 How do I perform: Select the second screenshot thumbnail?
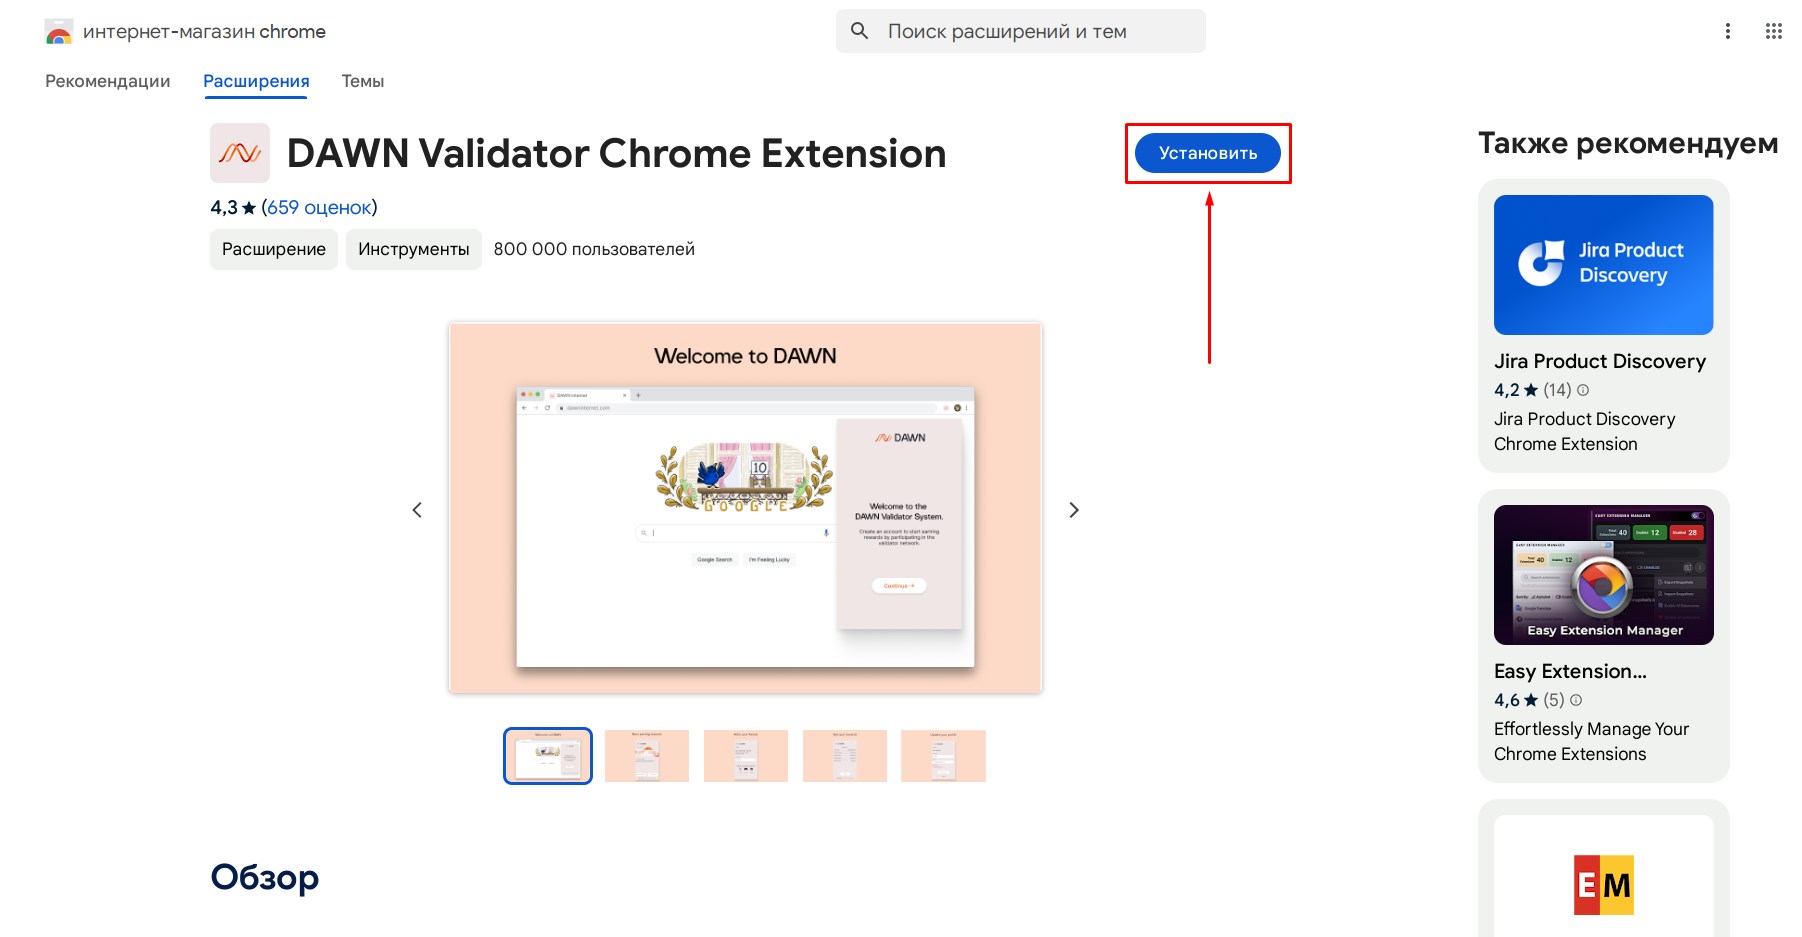[x=647, y=756]
